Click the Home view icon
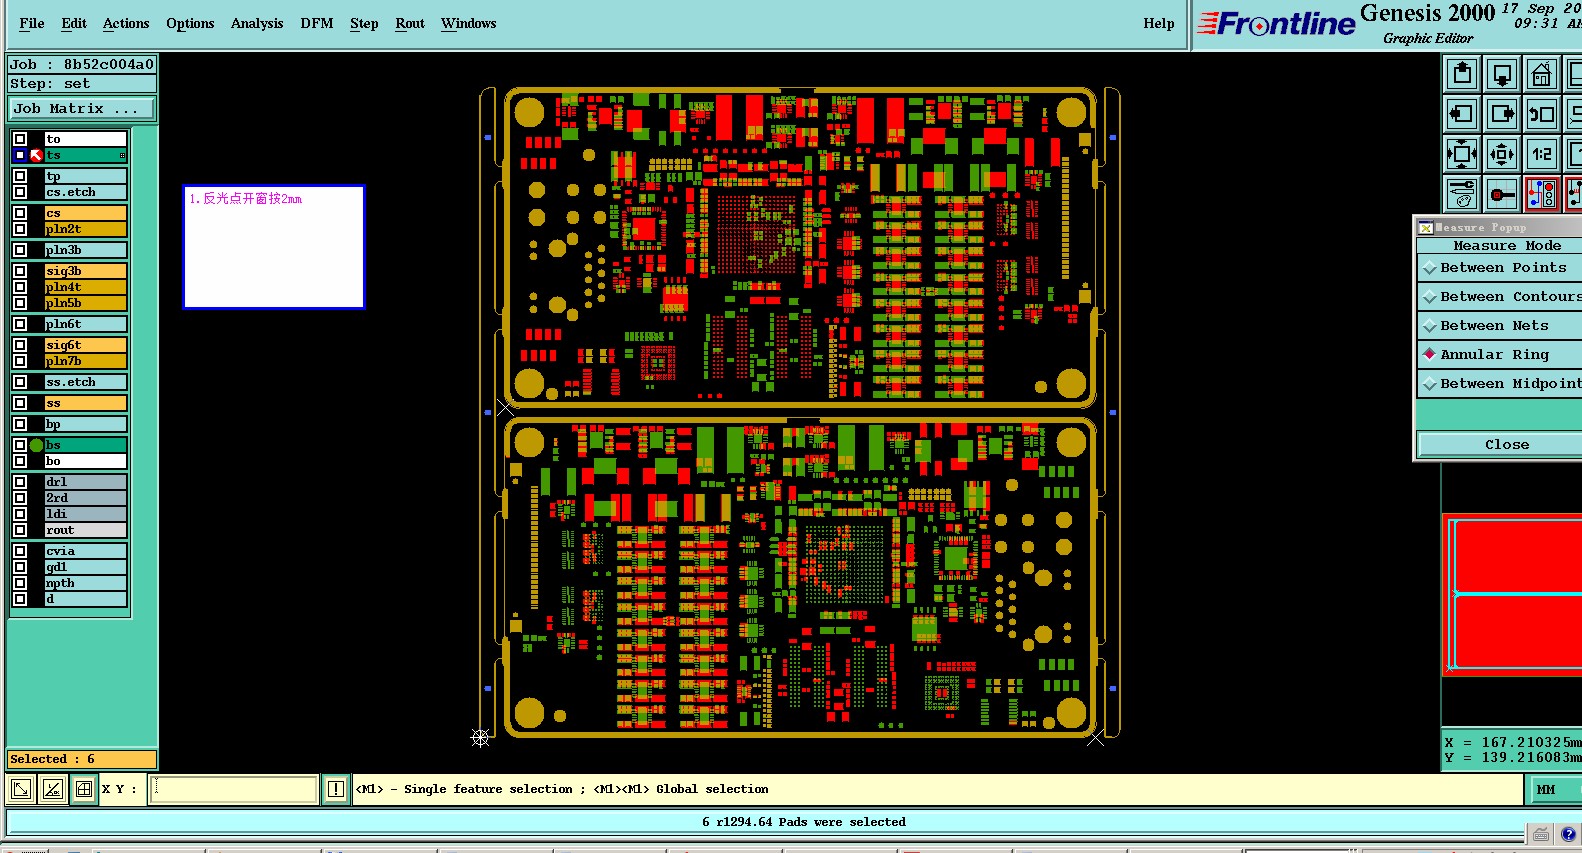Viewport: 1582px width, 853px height. (x=1542, y=74)
